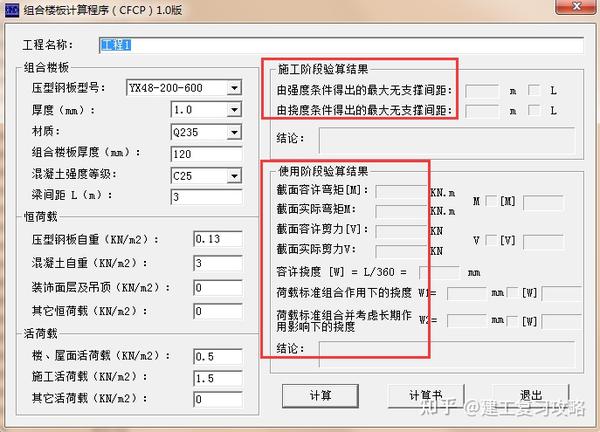Click the CFCP app icon in title bar
Viewport: 600px width, 432px height.
[x=11, y=12]
